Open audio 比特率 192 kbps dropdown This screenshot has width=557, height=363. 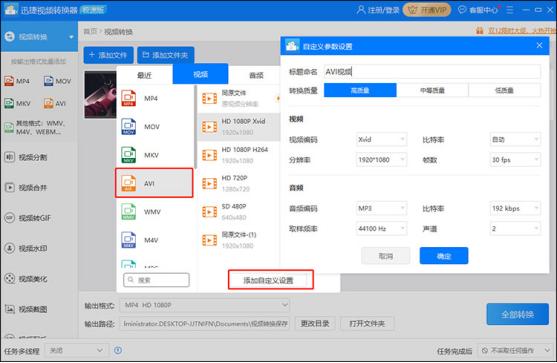tap(515, 208)
